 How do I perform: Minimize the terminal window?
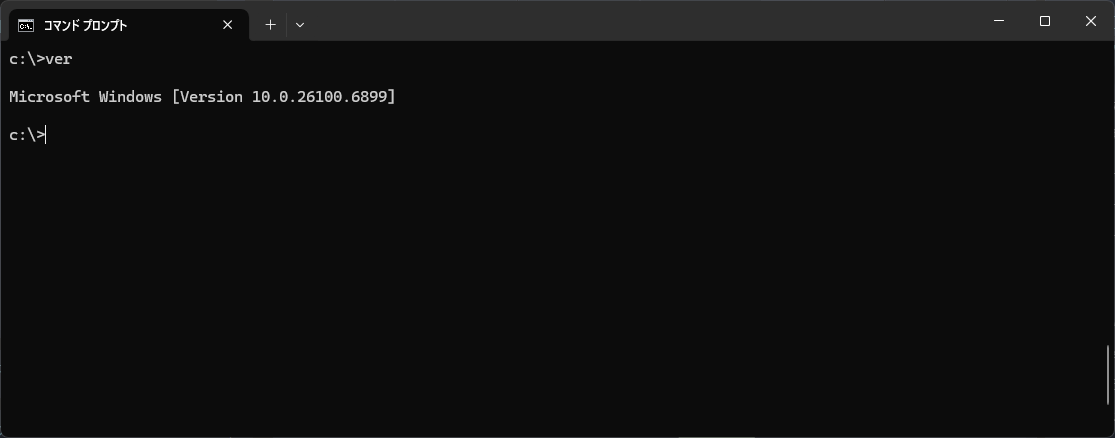(999, 21)
